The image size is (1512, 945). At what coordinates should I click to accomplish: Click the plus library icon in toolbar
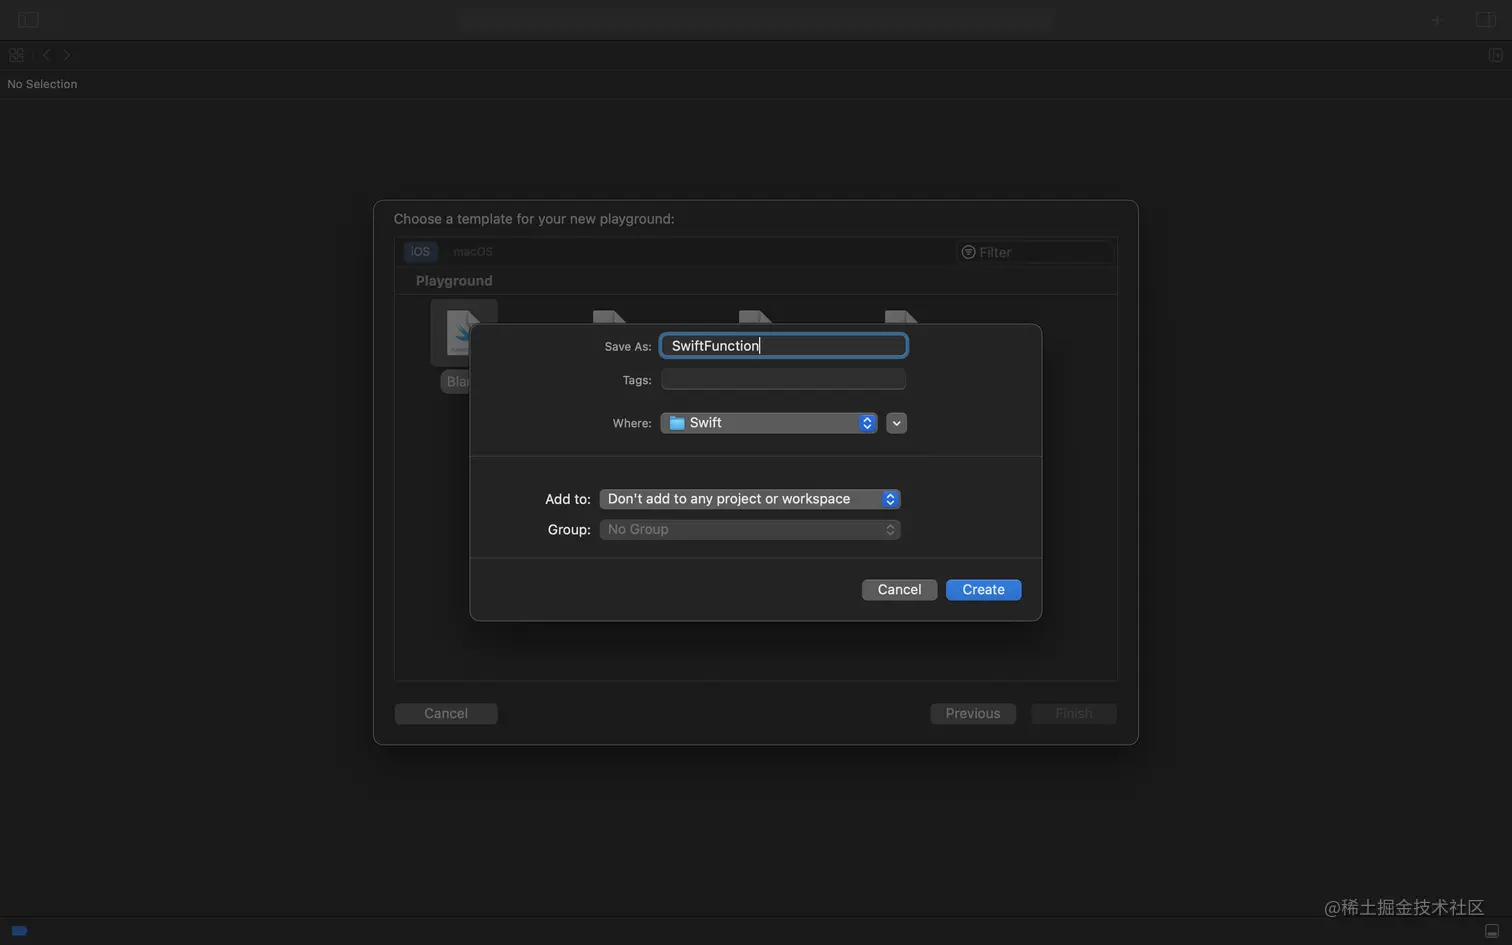[1437, 20]
